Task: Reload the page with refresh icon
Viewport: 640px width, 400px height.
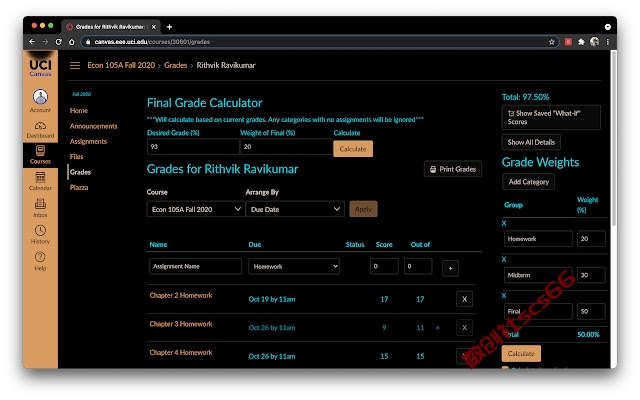Action: (58, 42)
